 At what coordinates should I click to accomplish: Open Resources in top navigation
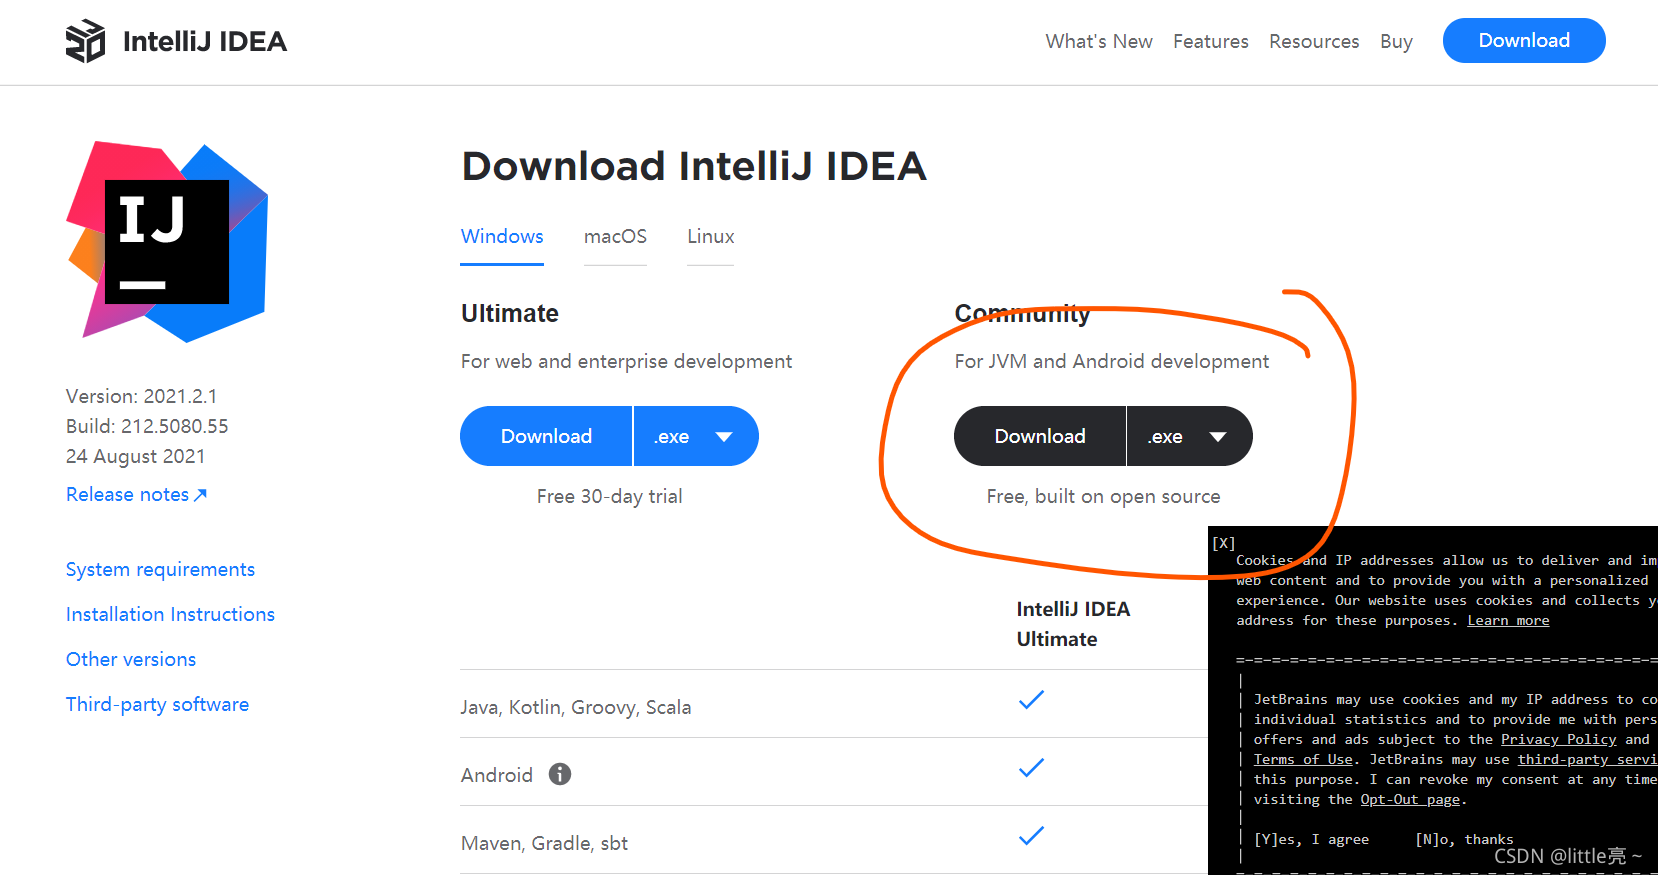click(x=1314, y=41)
